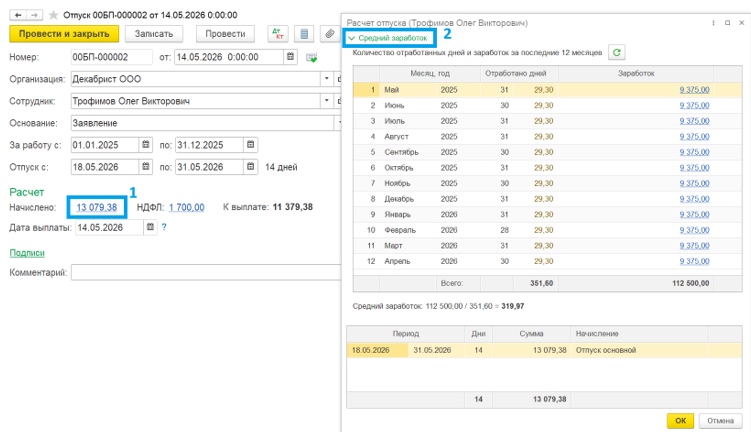Screen dimensions: 751x432
Task: Click period end cell 31.05.2026 in accrual table
Action: tap(436, 350)
